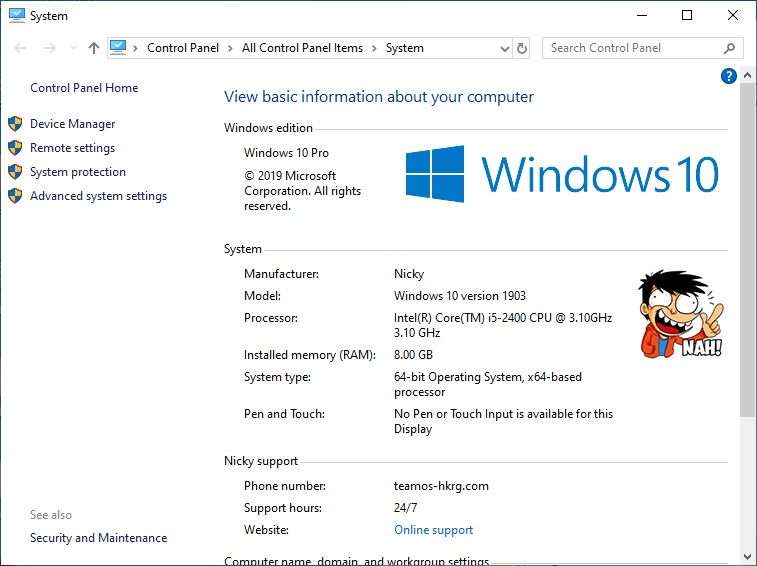Open Advanced system settings link

98,196
